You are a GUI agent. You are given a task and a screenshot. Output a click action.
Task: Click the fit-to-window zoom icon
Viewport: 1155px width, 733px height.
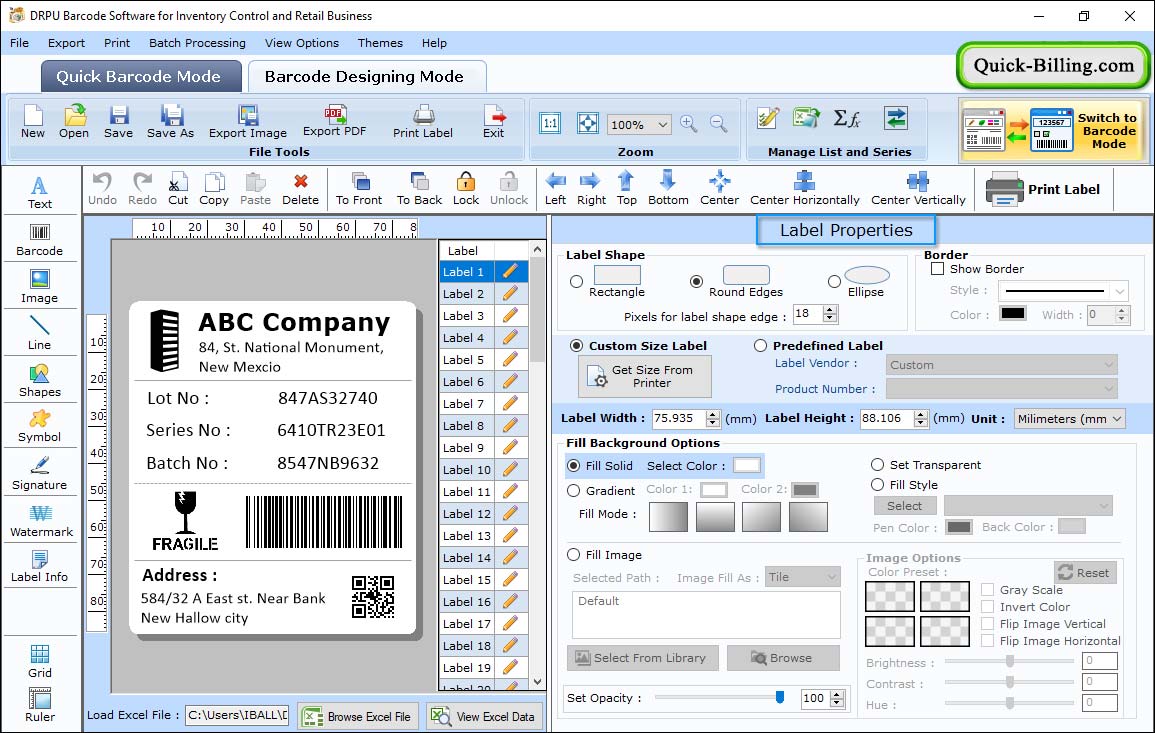tap(588, 124)
